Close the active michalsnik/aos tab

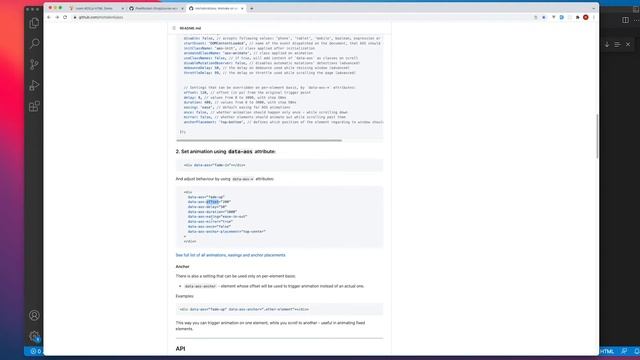coord(242,8)
